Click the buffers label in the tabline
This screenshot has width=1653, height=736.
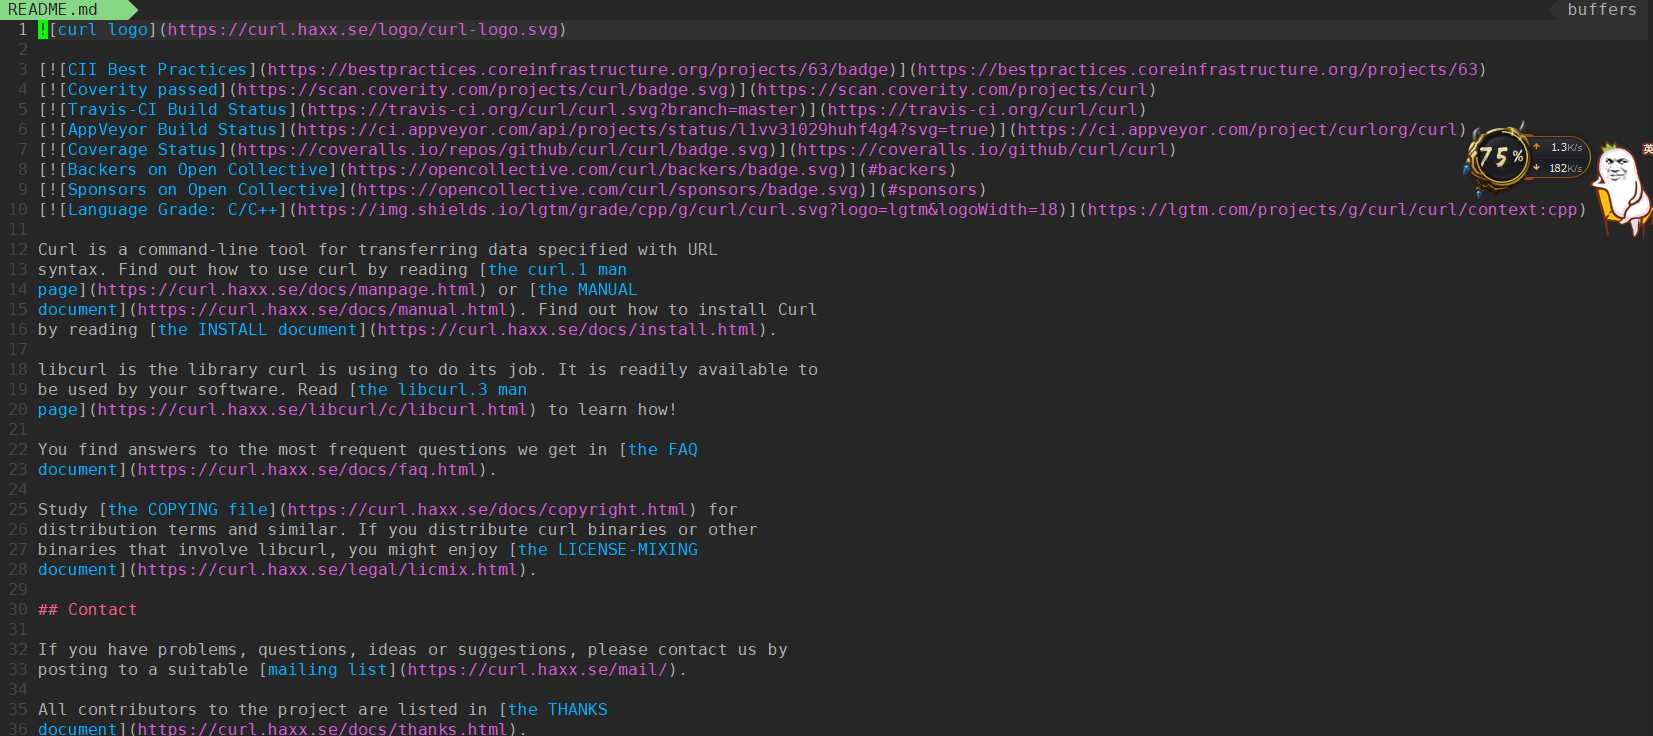pyautogui.click(x=1602, y=9)
